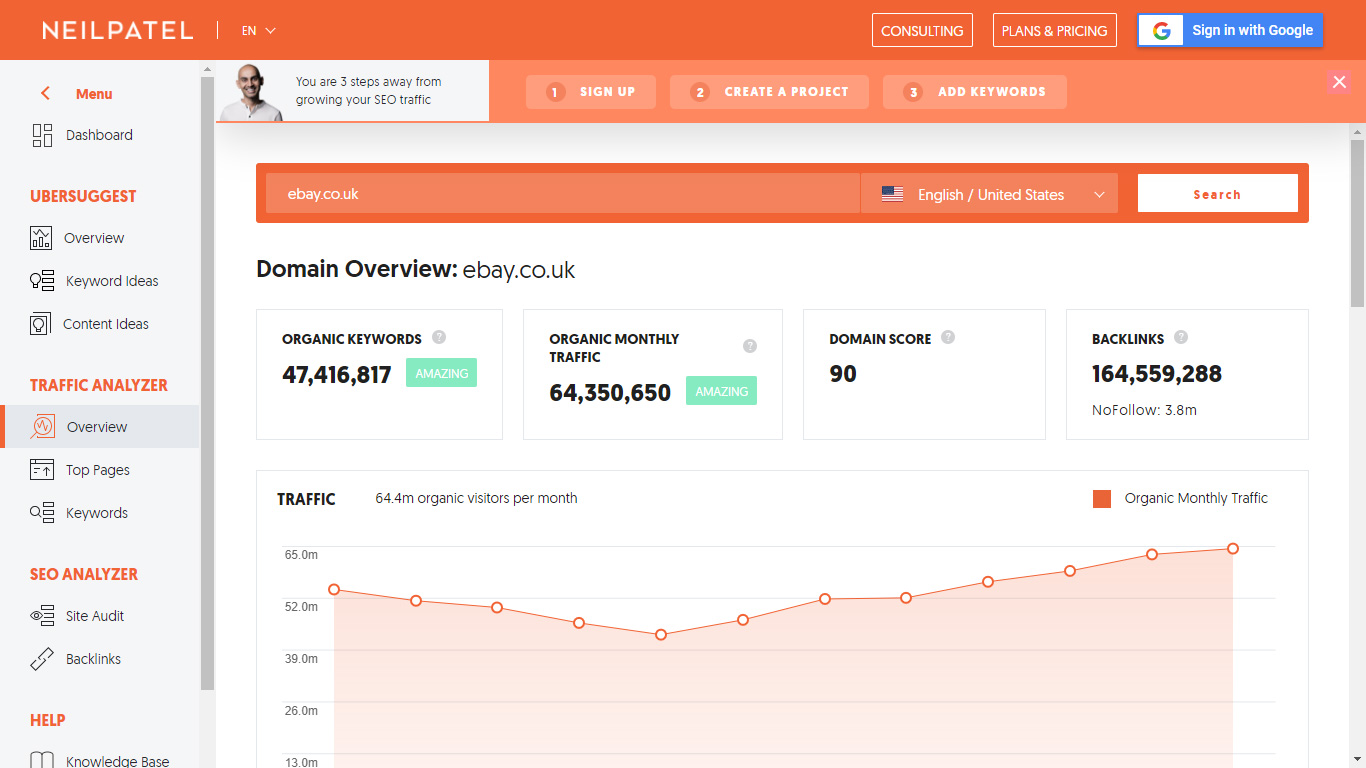The width and height of the screenshot is (1366, 768).
Task: Click help icon next to Backlinks
Action: pyautogui.click(x=1181, y=337)
